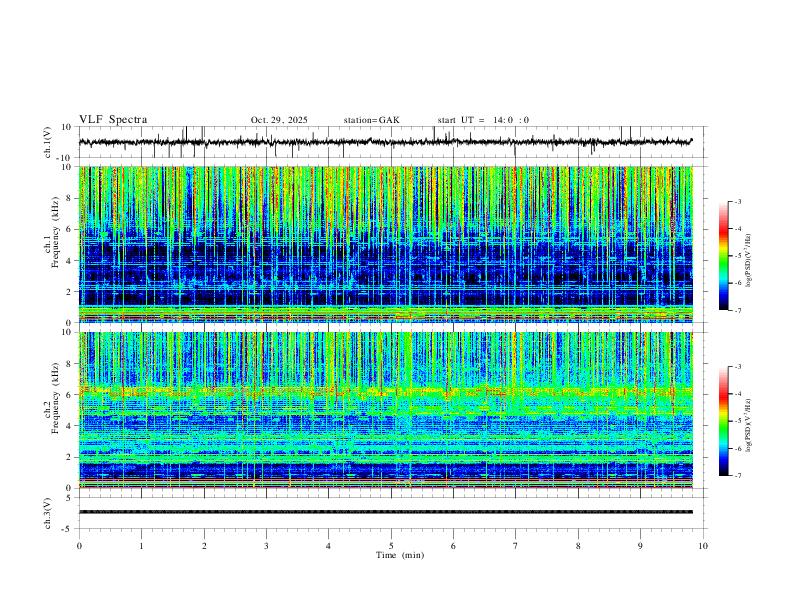Click the time axis tick label "2"
This screenshot has height=612, width=792.
click(204, 546)
